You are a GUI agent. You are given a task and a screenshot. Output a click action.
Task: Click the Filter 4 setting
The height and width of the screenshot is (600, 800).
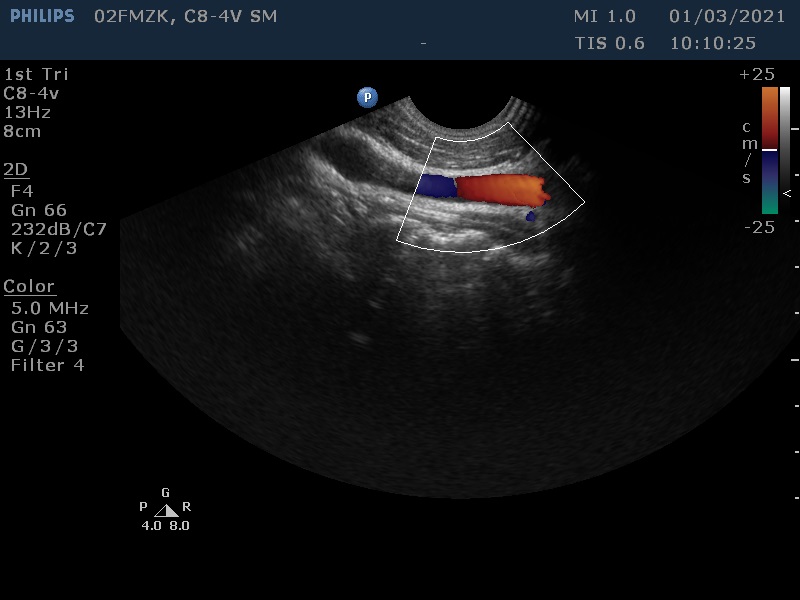[x=47, y=365]
